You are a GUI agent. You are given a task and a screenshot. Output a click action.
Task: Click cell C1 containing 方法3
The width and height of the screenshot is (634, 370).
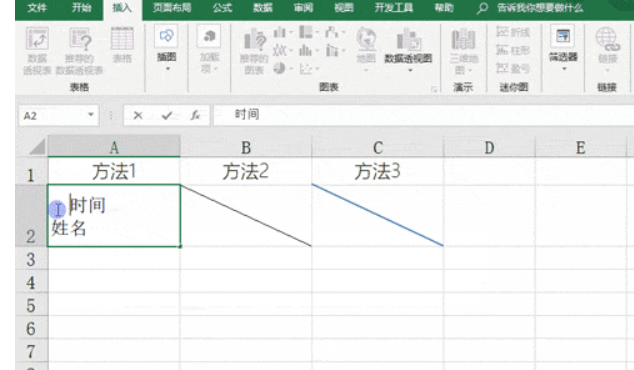tap(378, 171)
